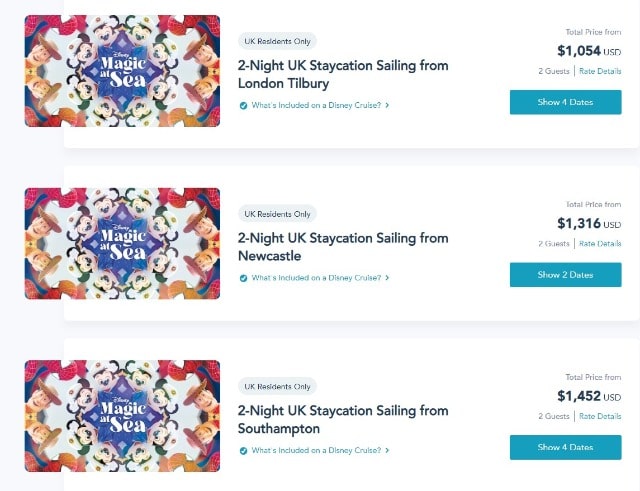This screenshot has width=640, height=491.
Task: Click checkmark icon in London Tilbury card
Action: [x=243, y=106]
